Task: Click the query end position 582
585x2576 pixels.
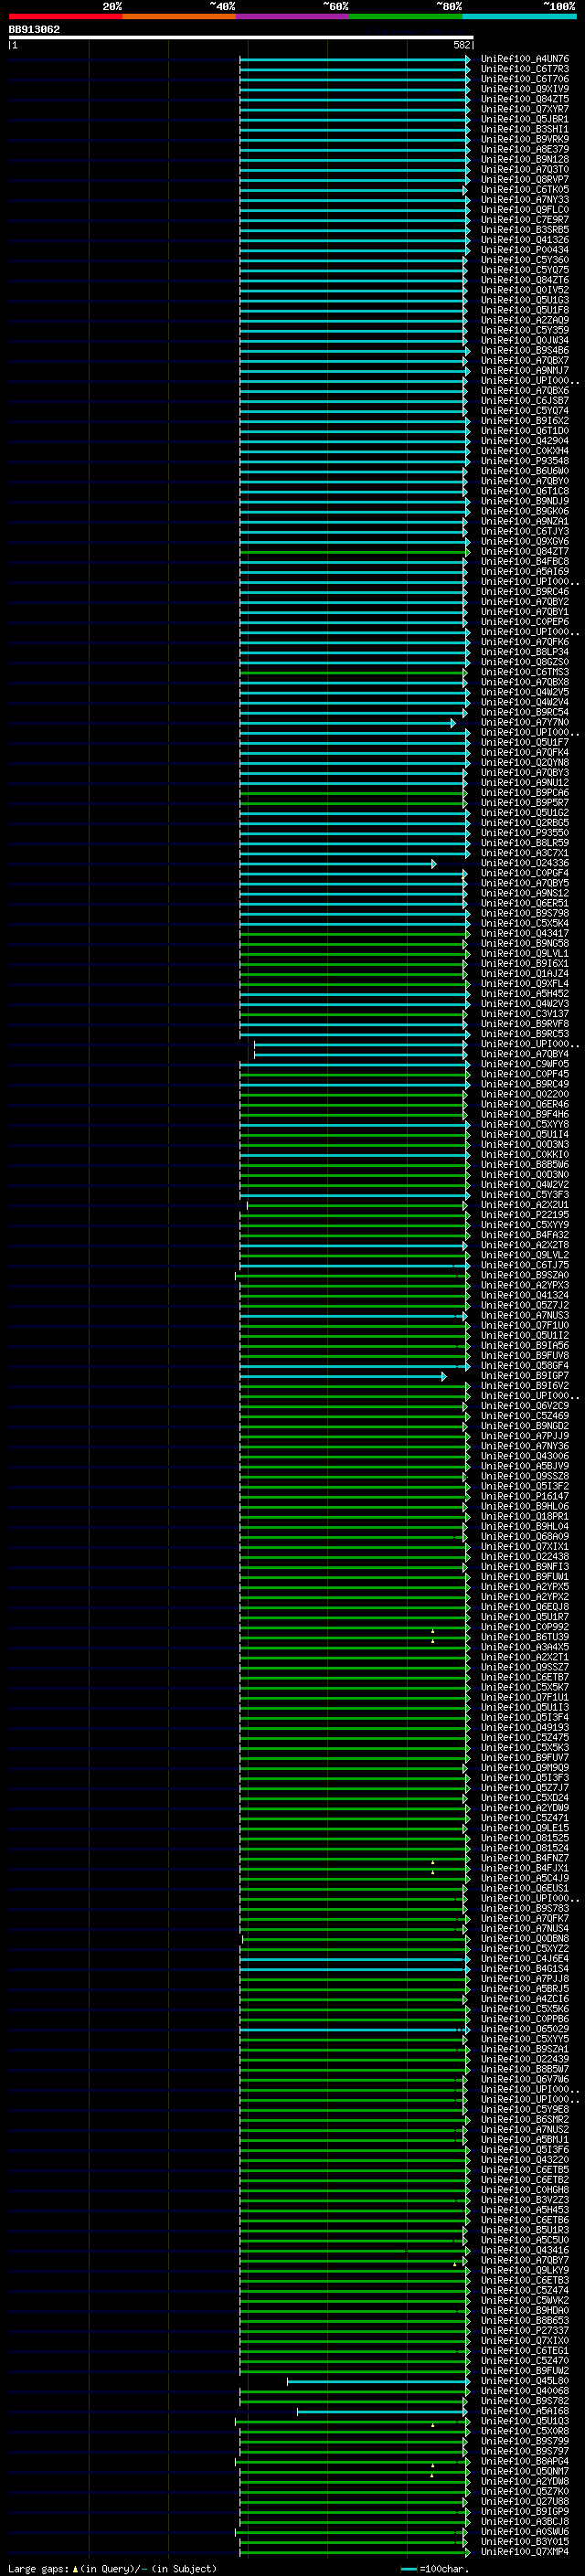Action: point(462,46)
